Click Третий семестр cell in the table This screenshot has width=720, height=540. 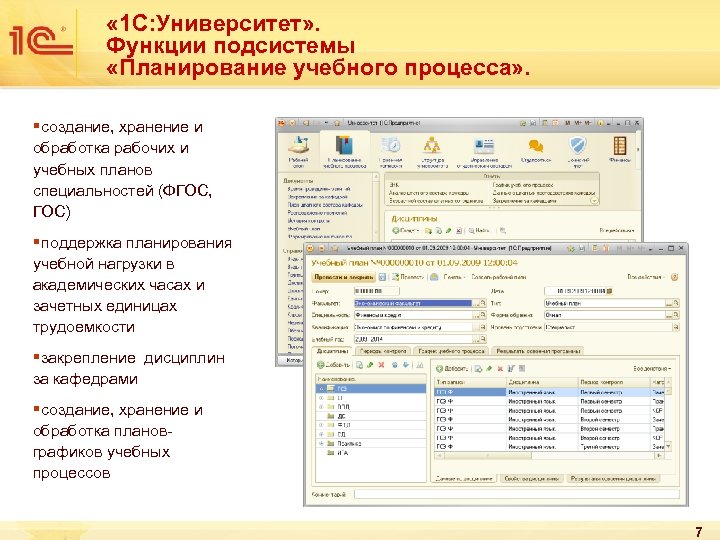[x=614, y=446]
